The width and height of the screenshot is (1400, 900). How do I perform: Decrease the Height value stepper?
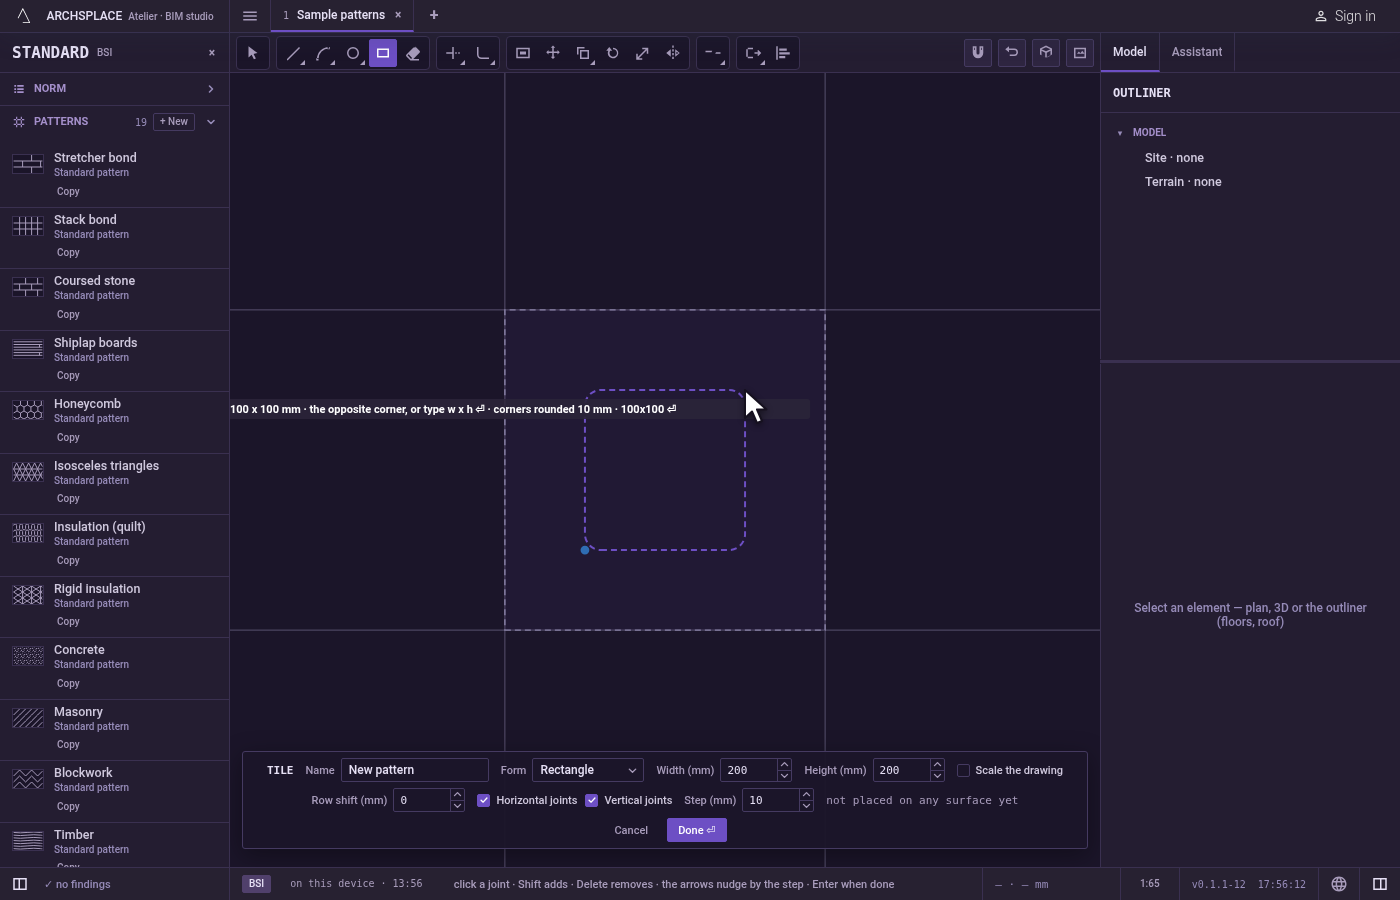937,776
